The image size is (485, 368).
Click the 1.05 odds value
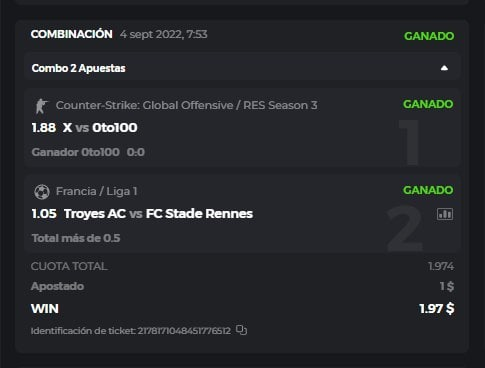pos(44,214)
